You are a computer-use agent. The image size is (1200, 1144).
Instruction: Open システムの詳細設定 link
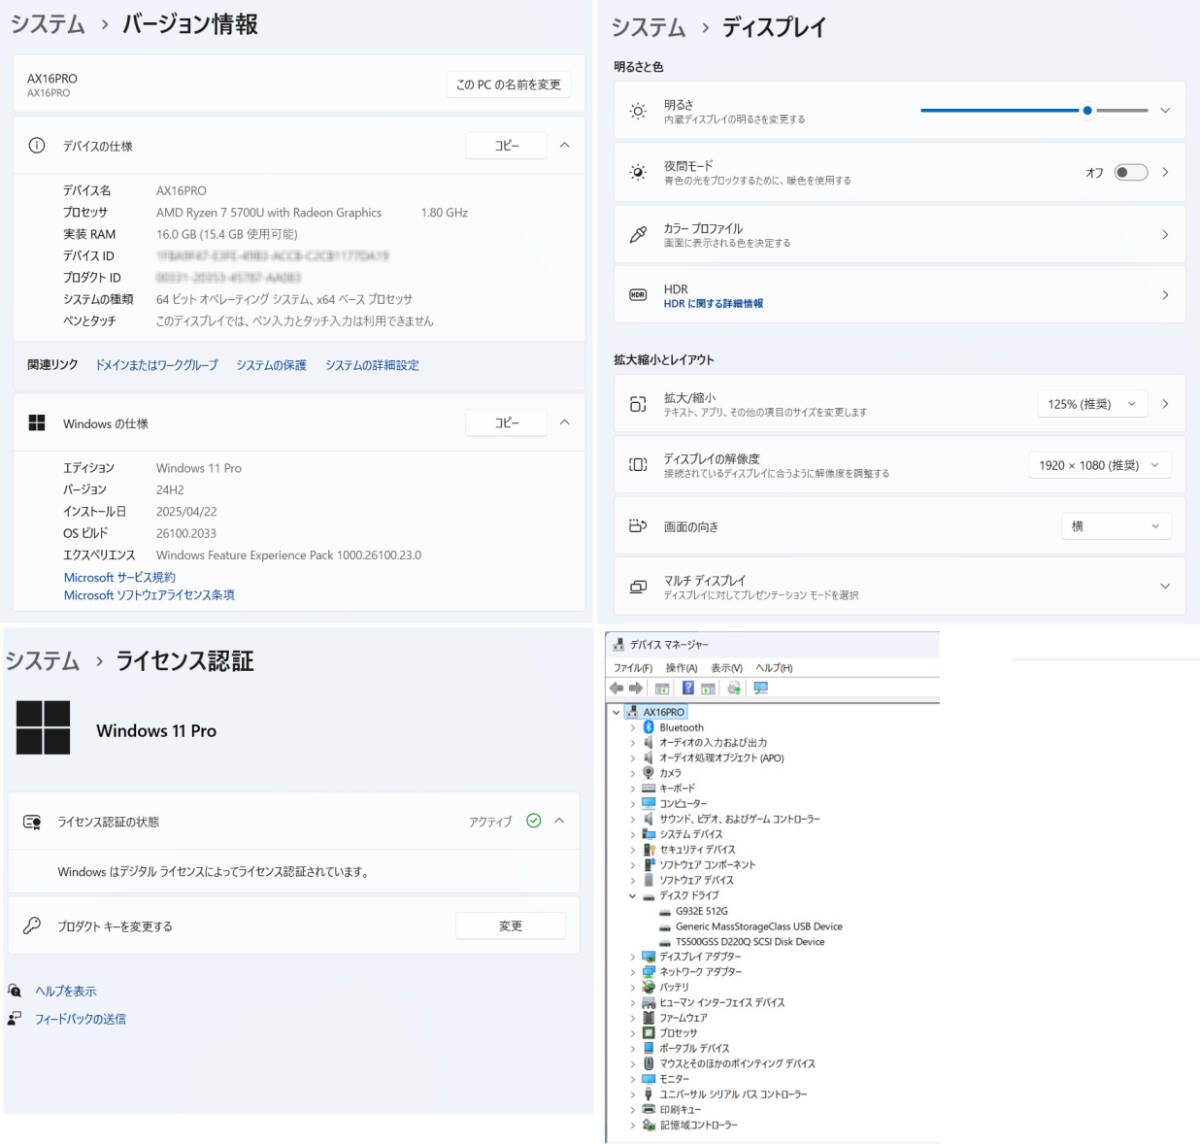click(x=372, y=365)
